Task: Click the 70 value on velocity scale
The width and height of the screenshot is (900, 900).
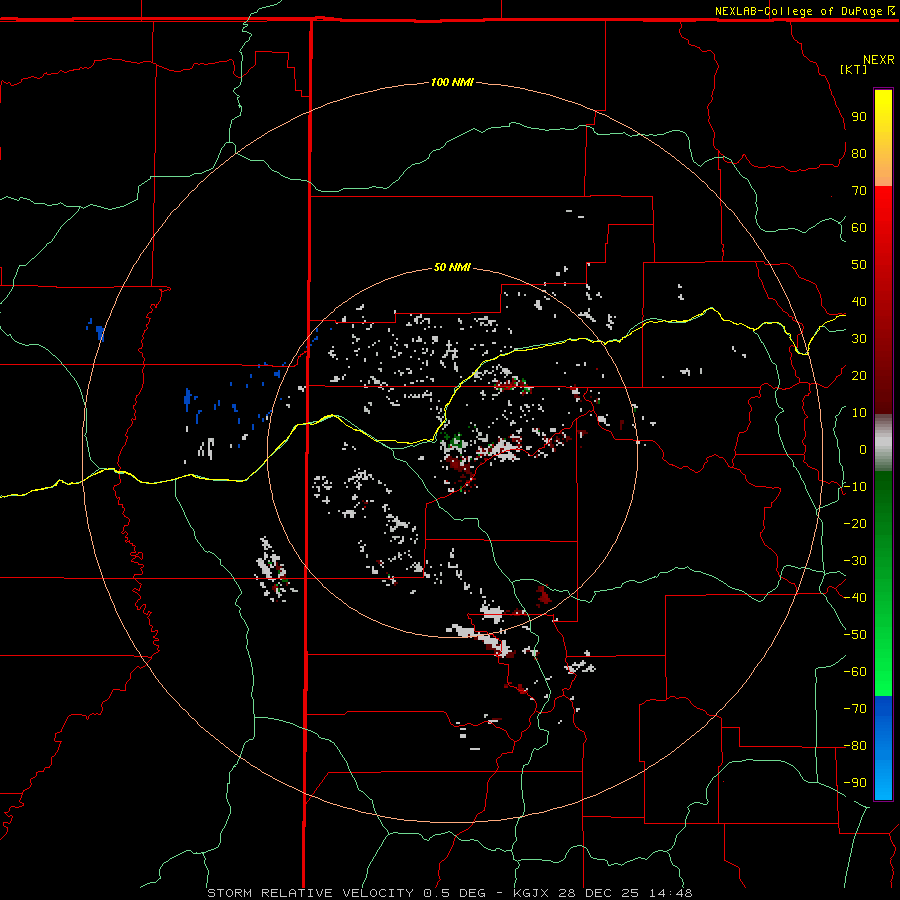Action: tap(859, 191)
